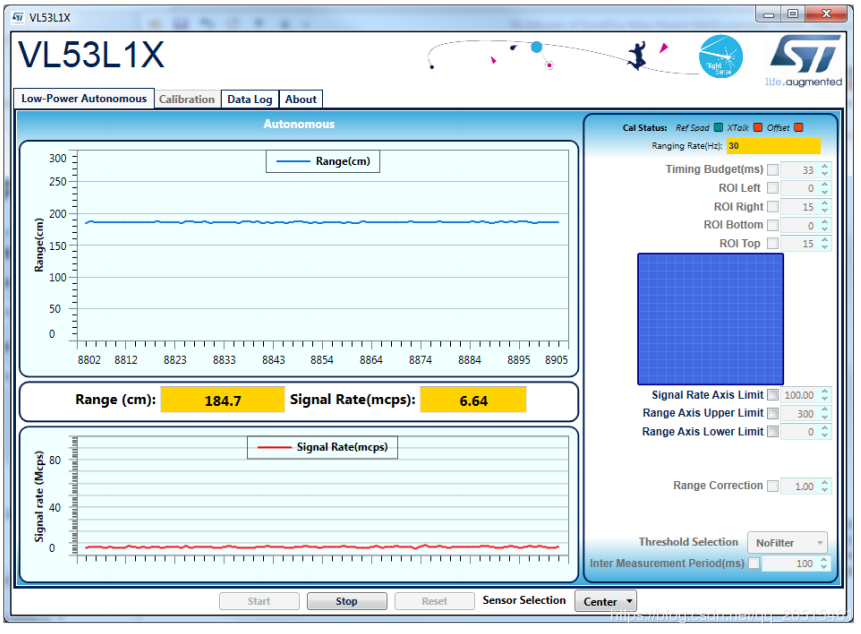The width and height of the screenshot is (861, 634).
Task: Open the Data Log tab
Action: (249, 99)
